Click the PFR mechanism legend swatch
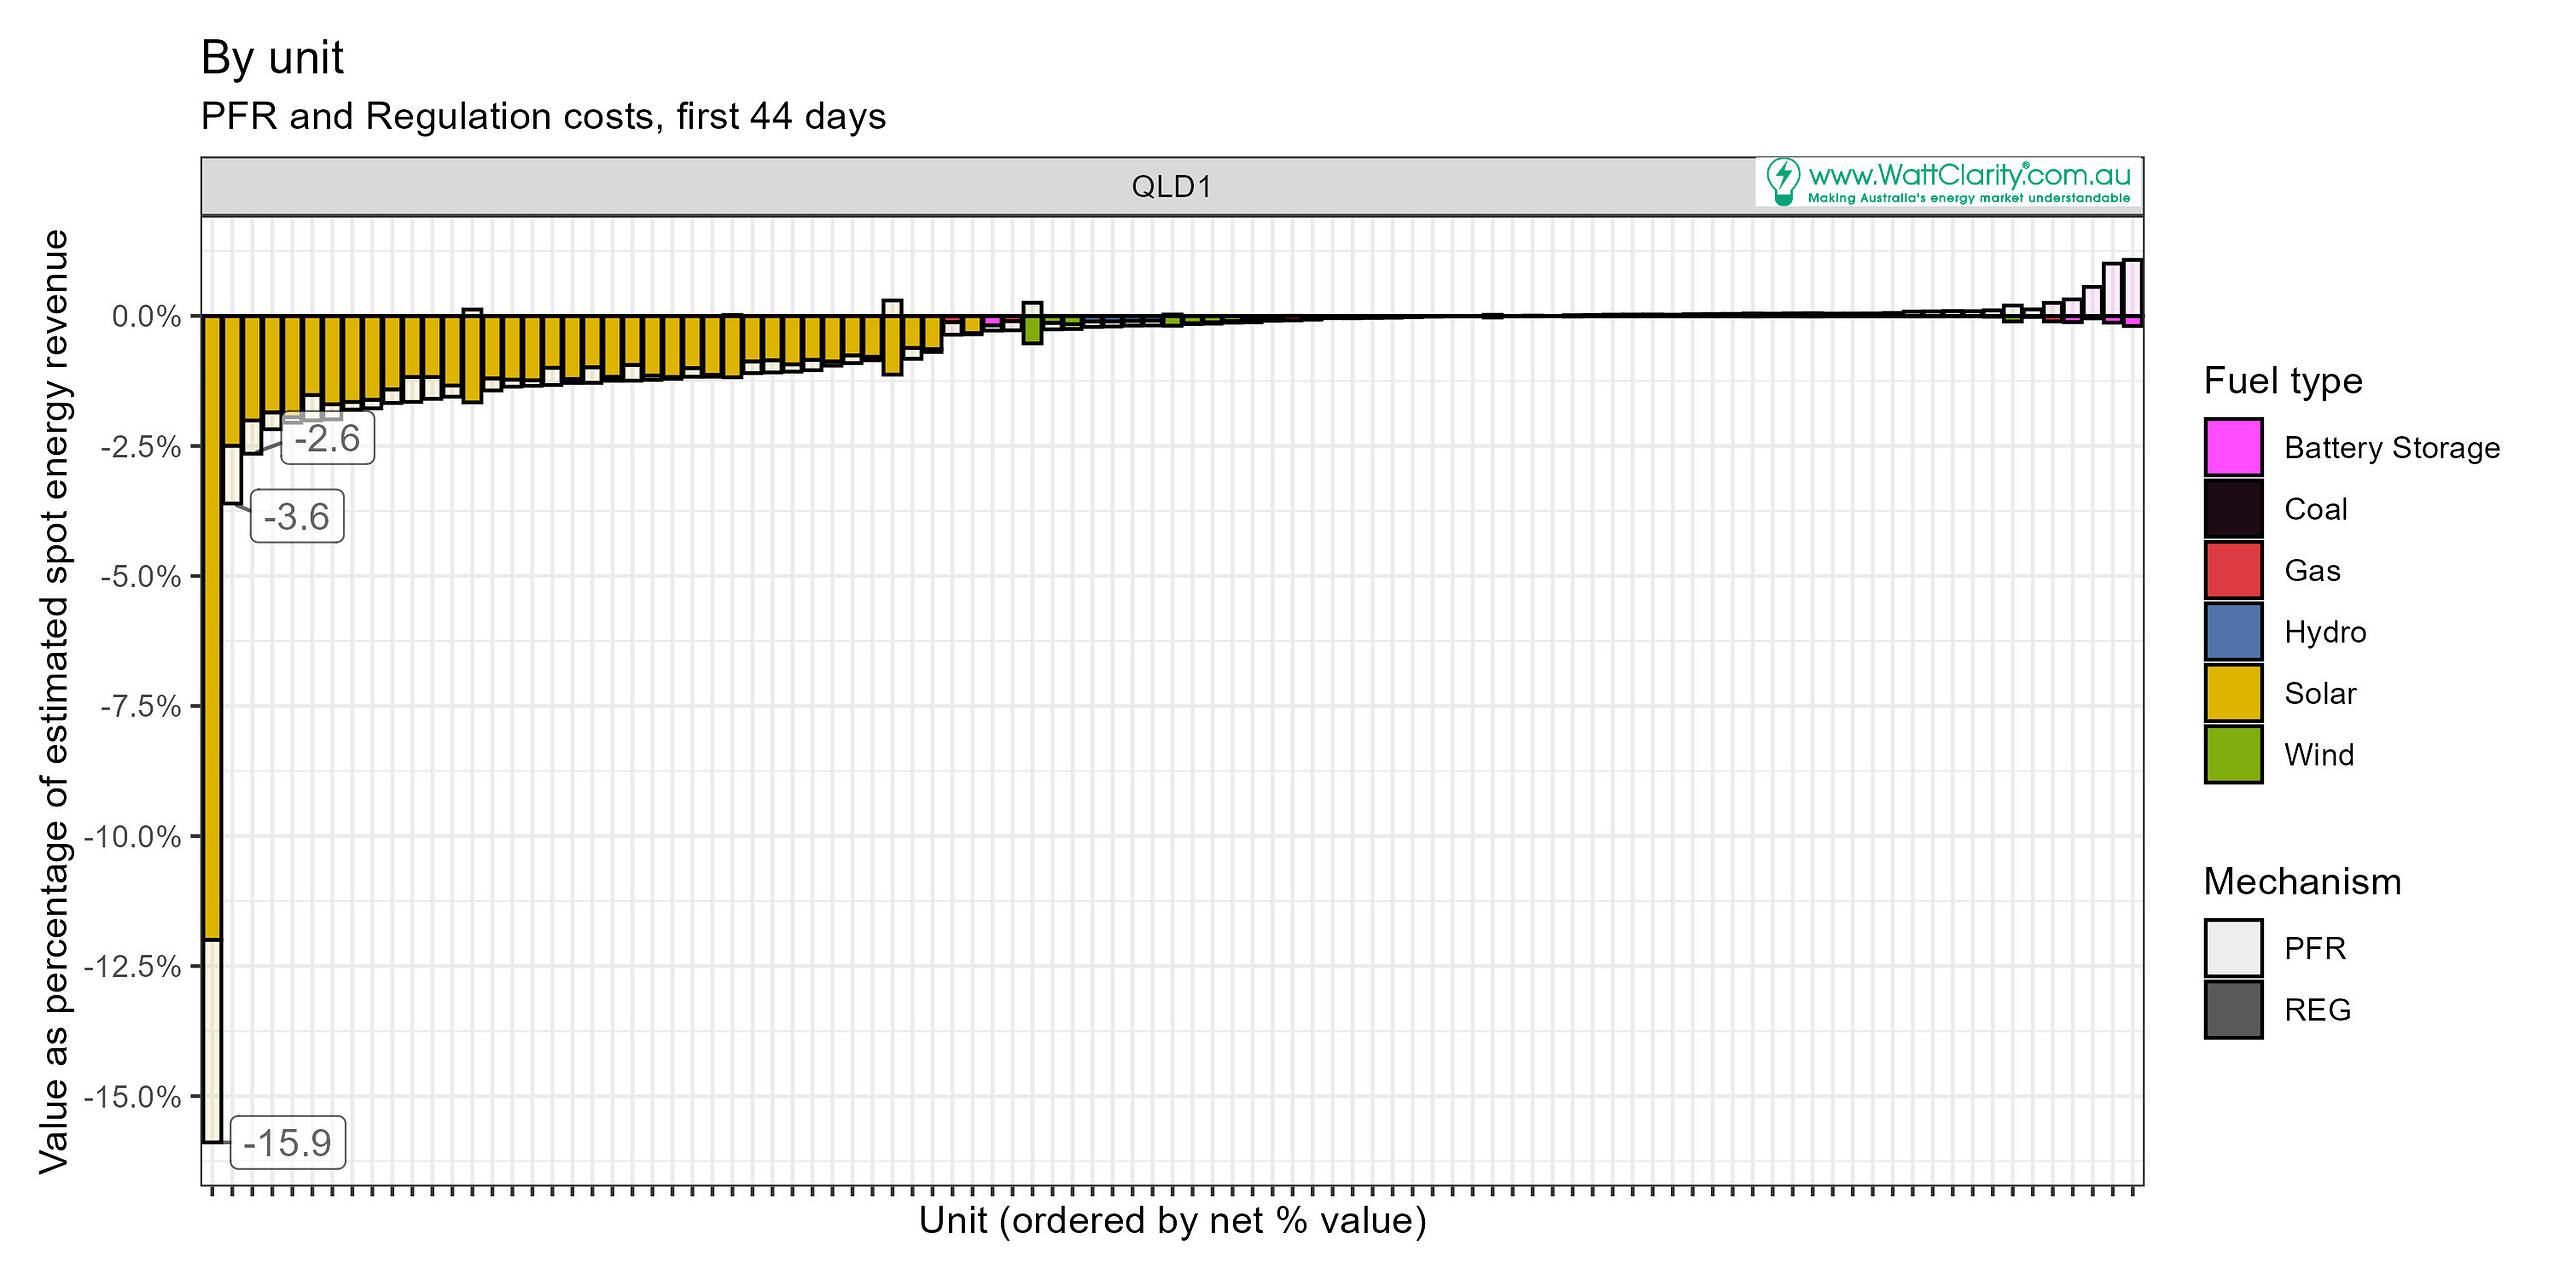Screen dimensions: 2560x1280 [2233, 948]
